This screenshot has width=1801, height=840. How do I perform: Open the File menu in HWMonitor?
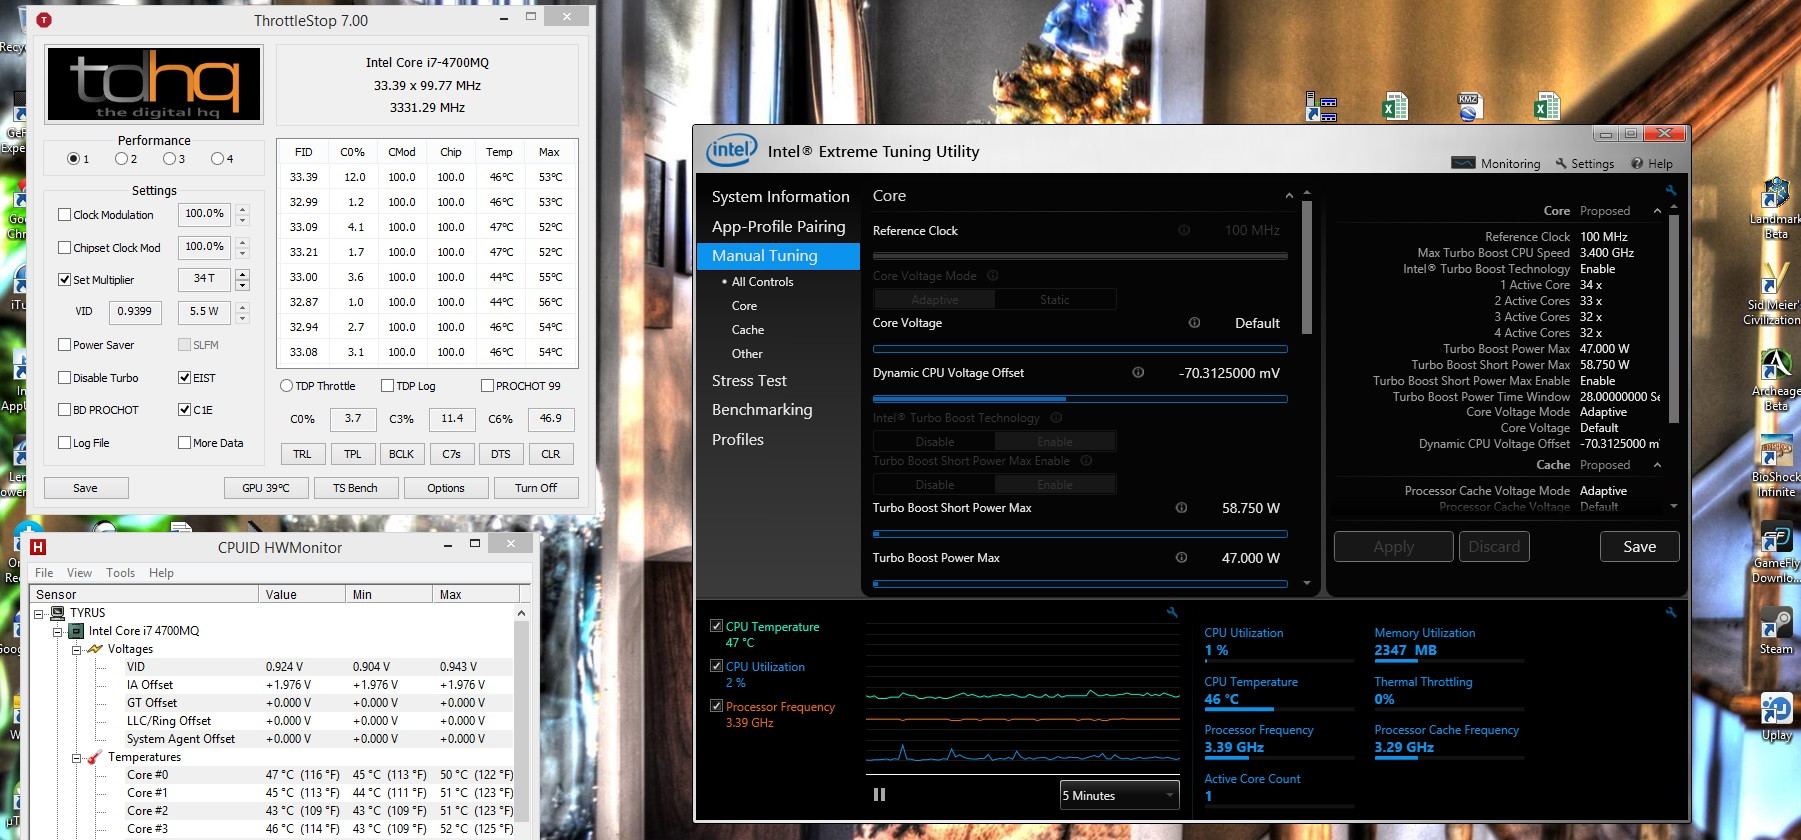[44, 573]
